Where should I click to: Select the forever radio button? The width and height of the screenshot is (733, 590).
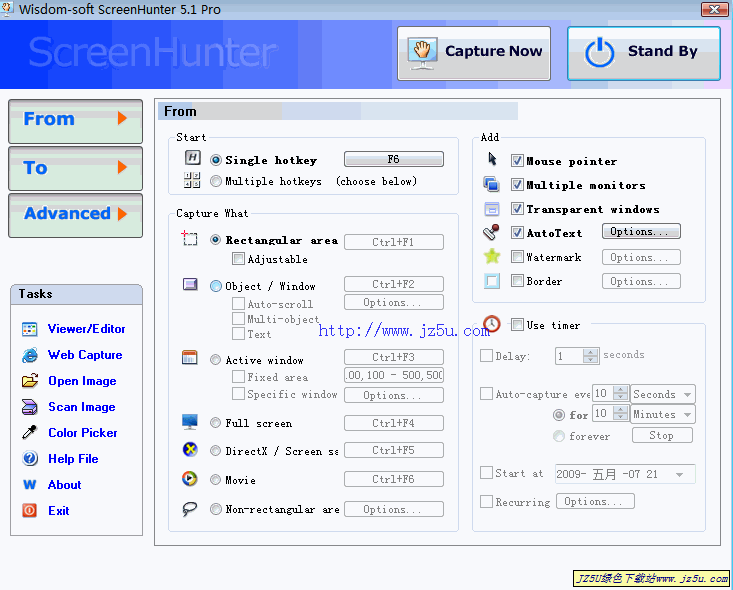pyautogui.click(x=559, y=436)
